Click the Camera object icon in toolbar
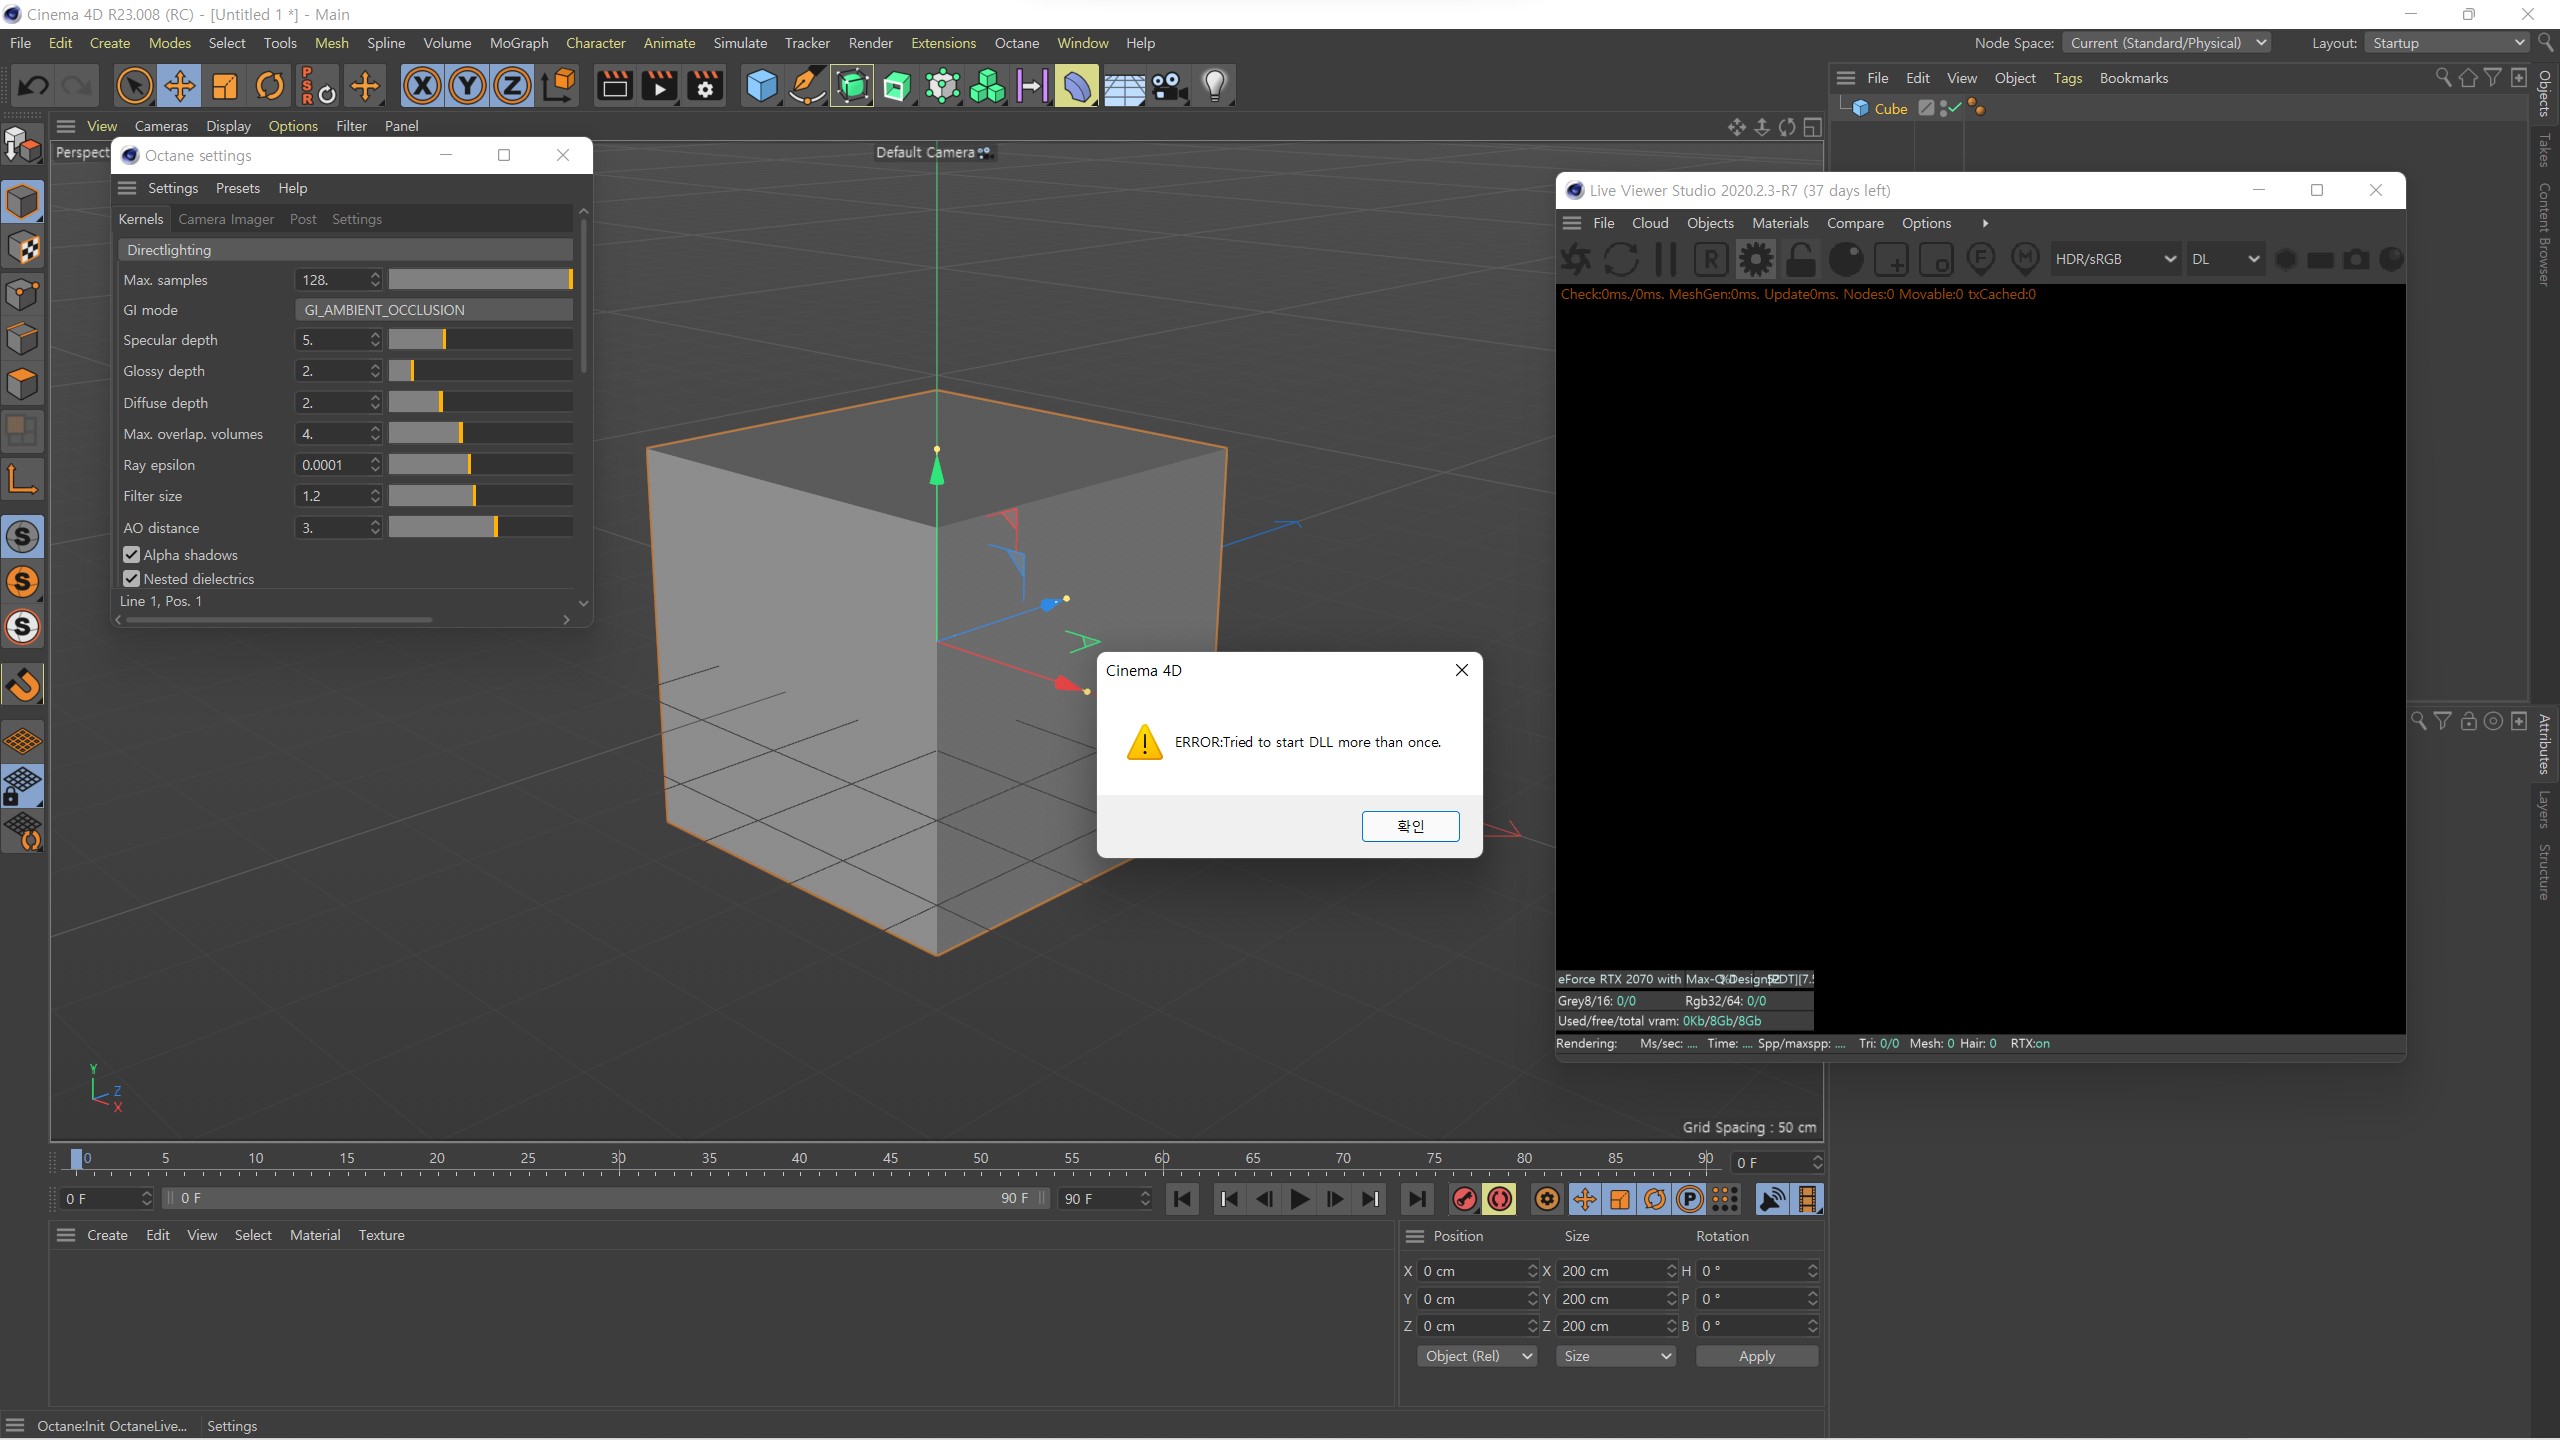Screen dimensions: 2560x1440 1169,86
